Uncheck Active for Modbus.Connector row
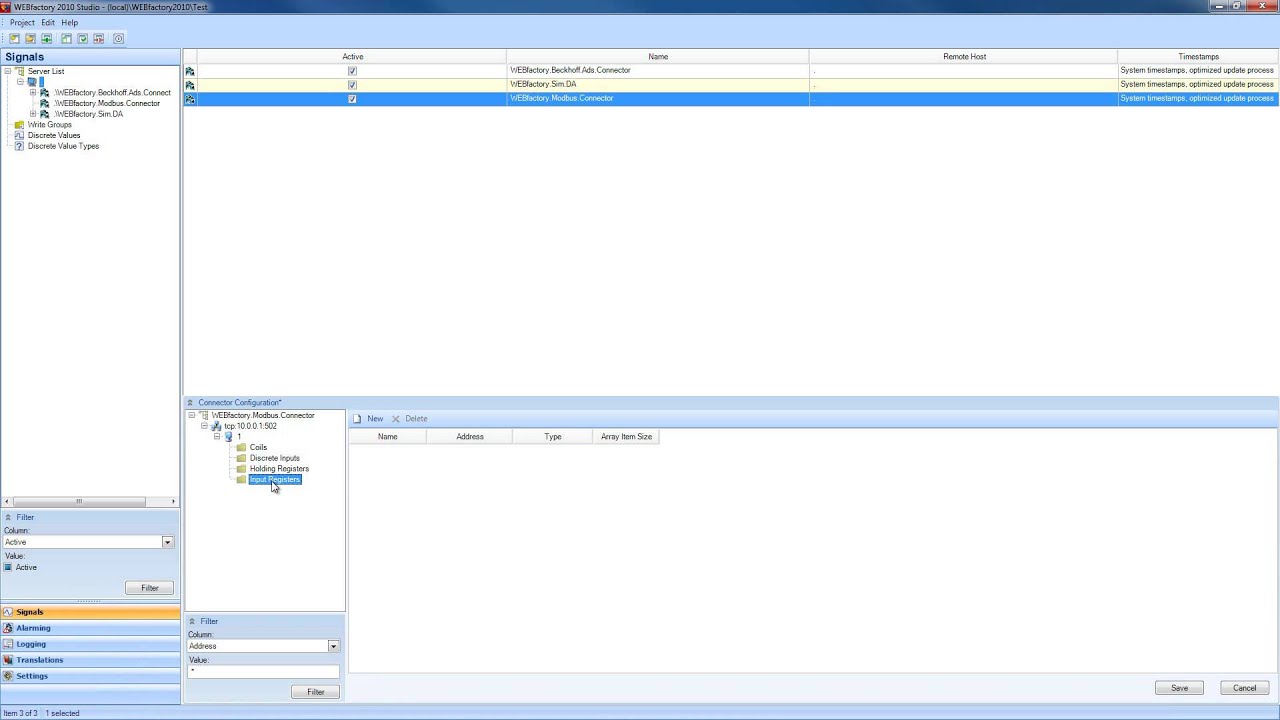This screenshot has width=1280, height=720. point(352,99)
